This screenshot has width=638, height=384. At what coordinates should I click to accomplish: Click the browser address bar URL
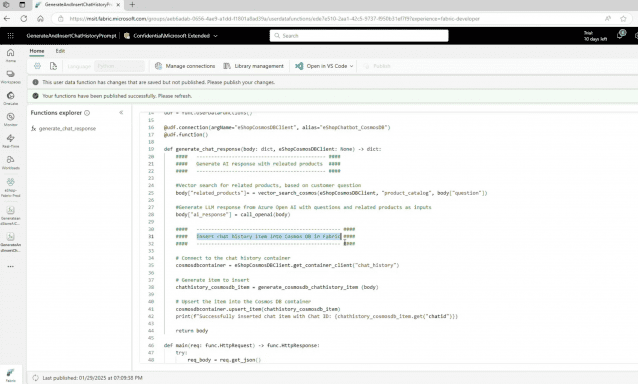coord(275,19)
